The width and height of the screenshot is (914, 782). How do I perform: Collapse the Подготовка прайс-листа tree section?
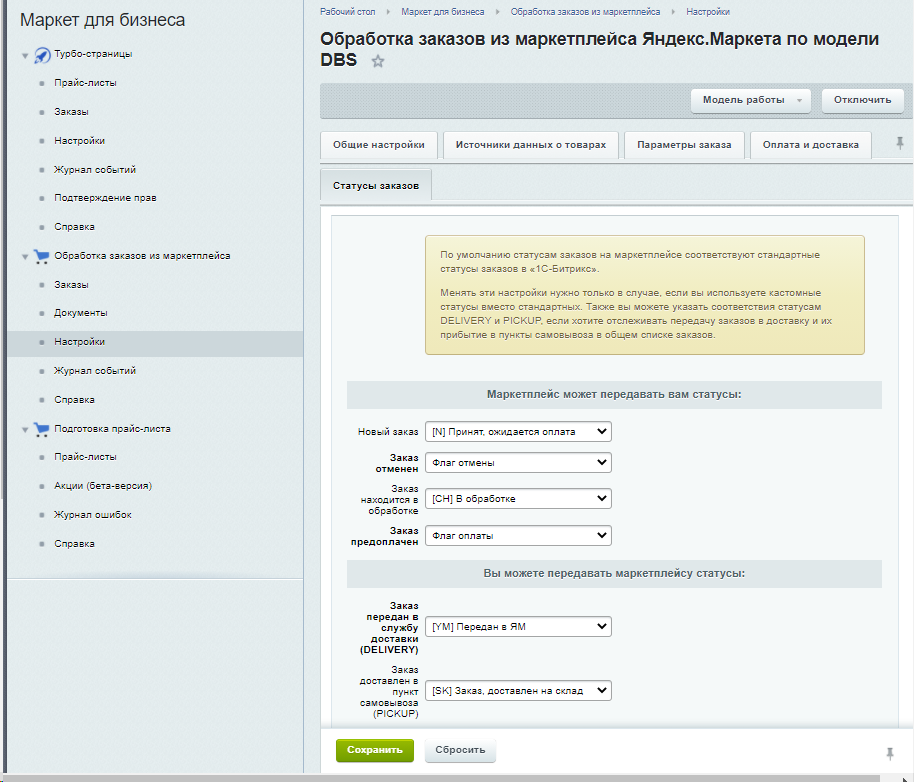coord(25,430)
